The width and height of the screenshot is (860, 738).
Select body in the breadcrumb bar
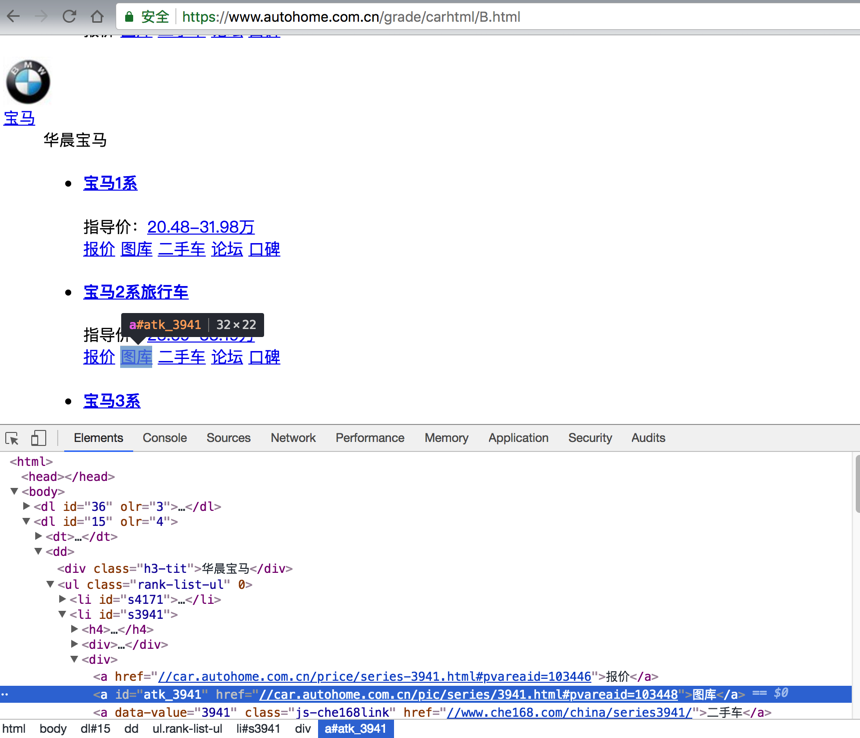pyautogui.click(x=53, y=729)
